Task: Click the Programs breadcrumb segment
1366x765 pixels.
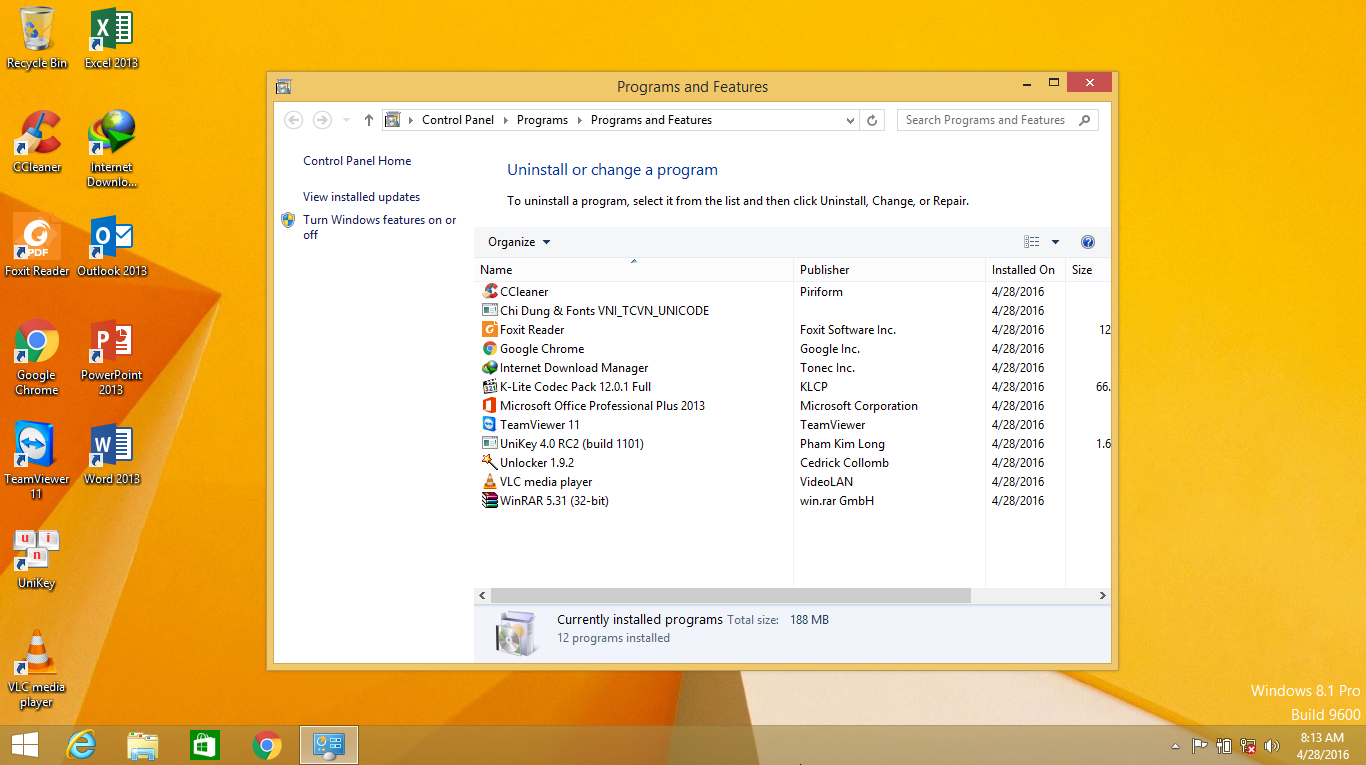Action: tap(542, 120)
